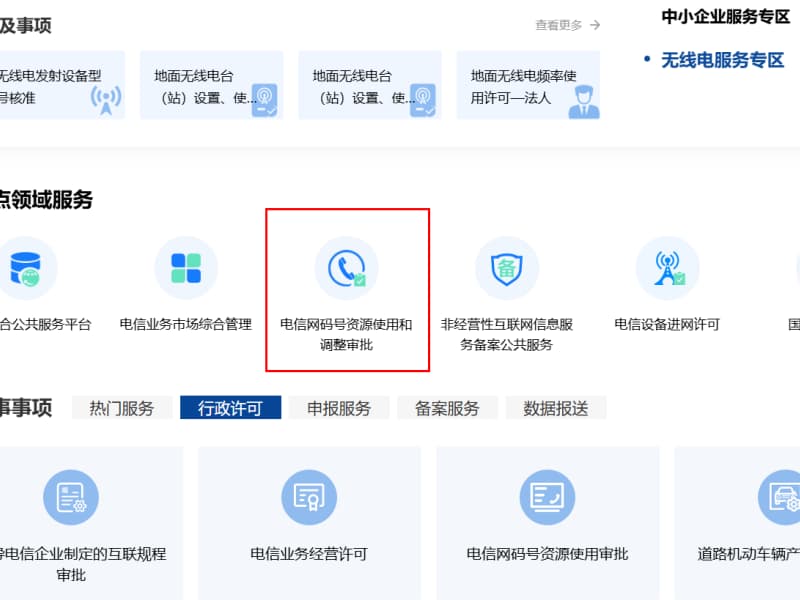Click the 电信网码号资源使用和调整审批 phone icon
The height and width of the screenshot is (600, 800).
coord(346,268)
